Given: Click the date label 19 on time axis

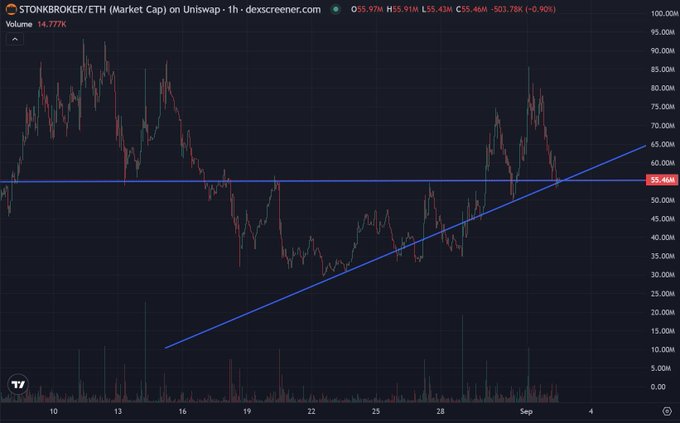Looking at the screenshot, I should (247, 411).
